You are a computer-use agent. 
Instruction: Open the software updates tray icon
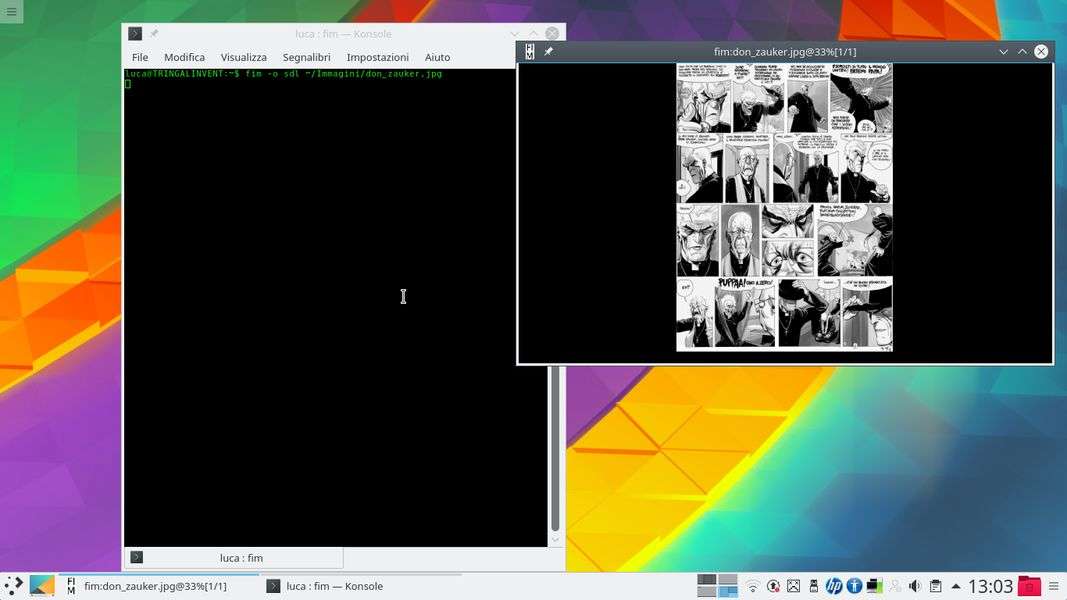pos(773,586)
